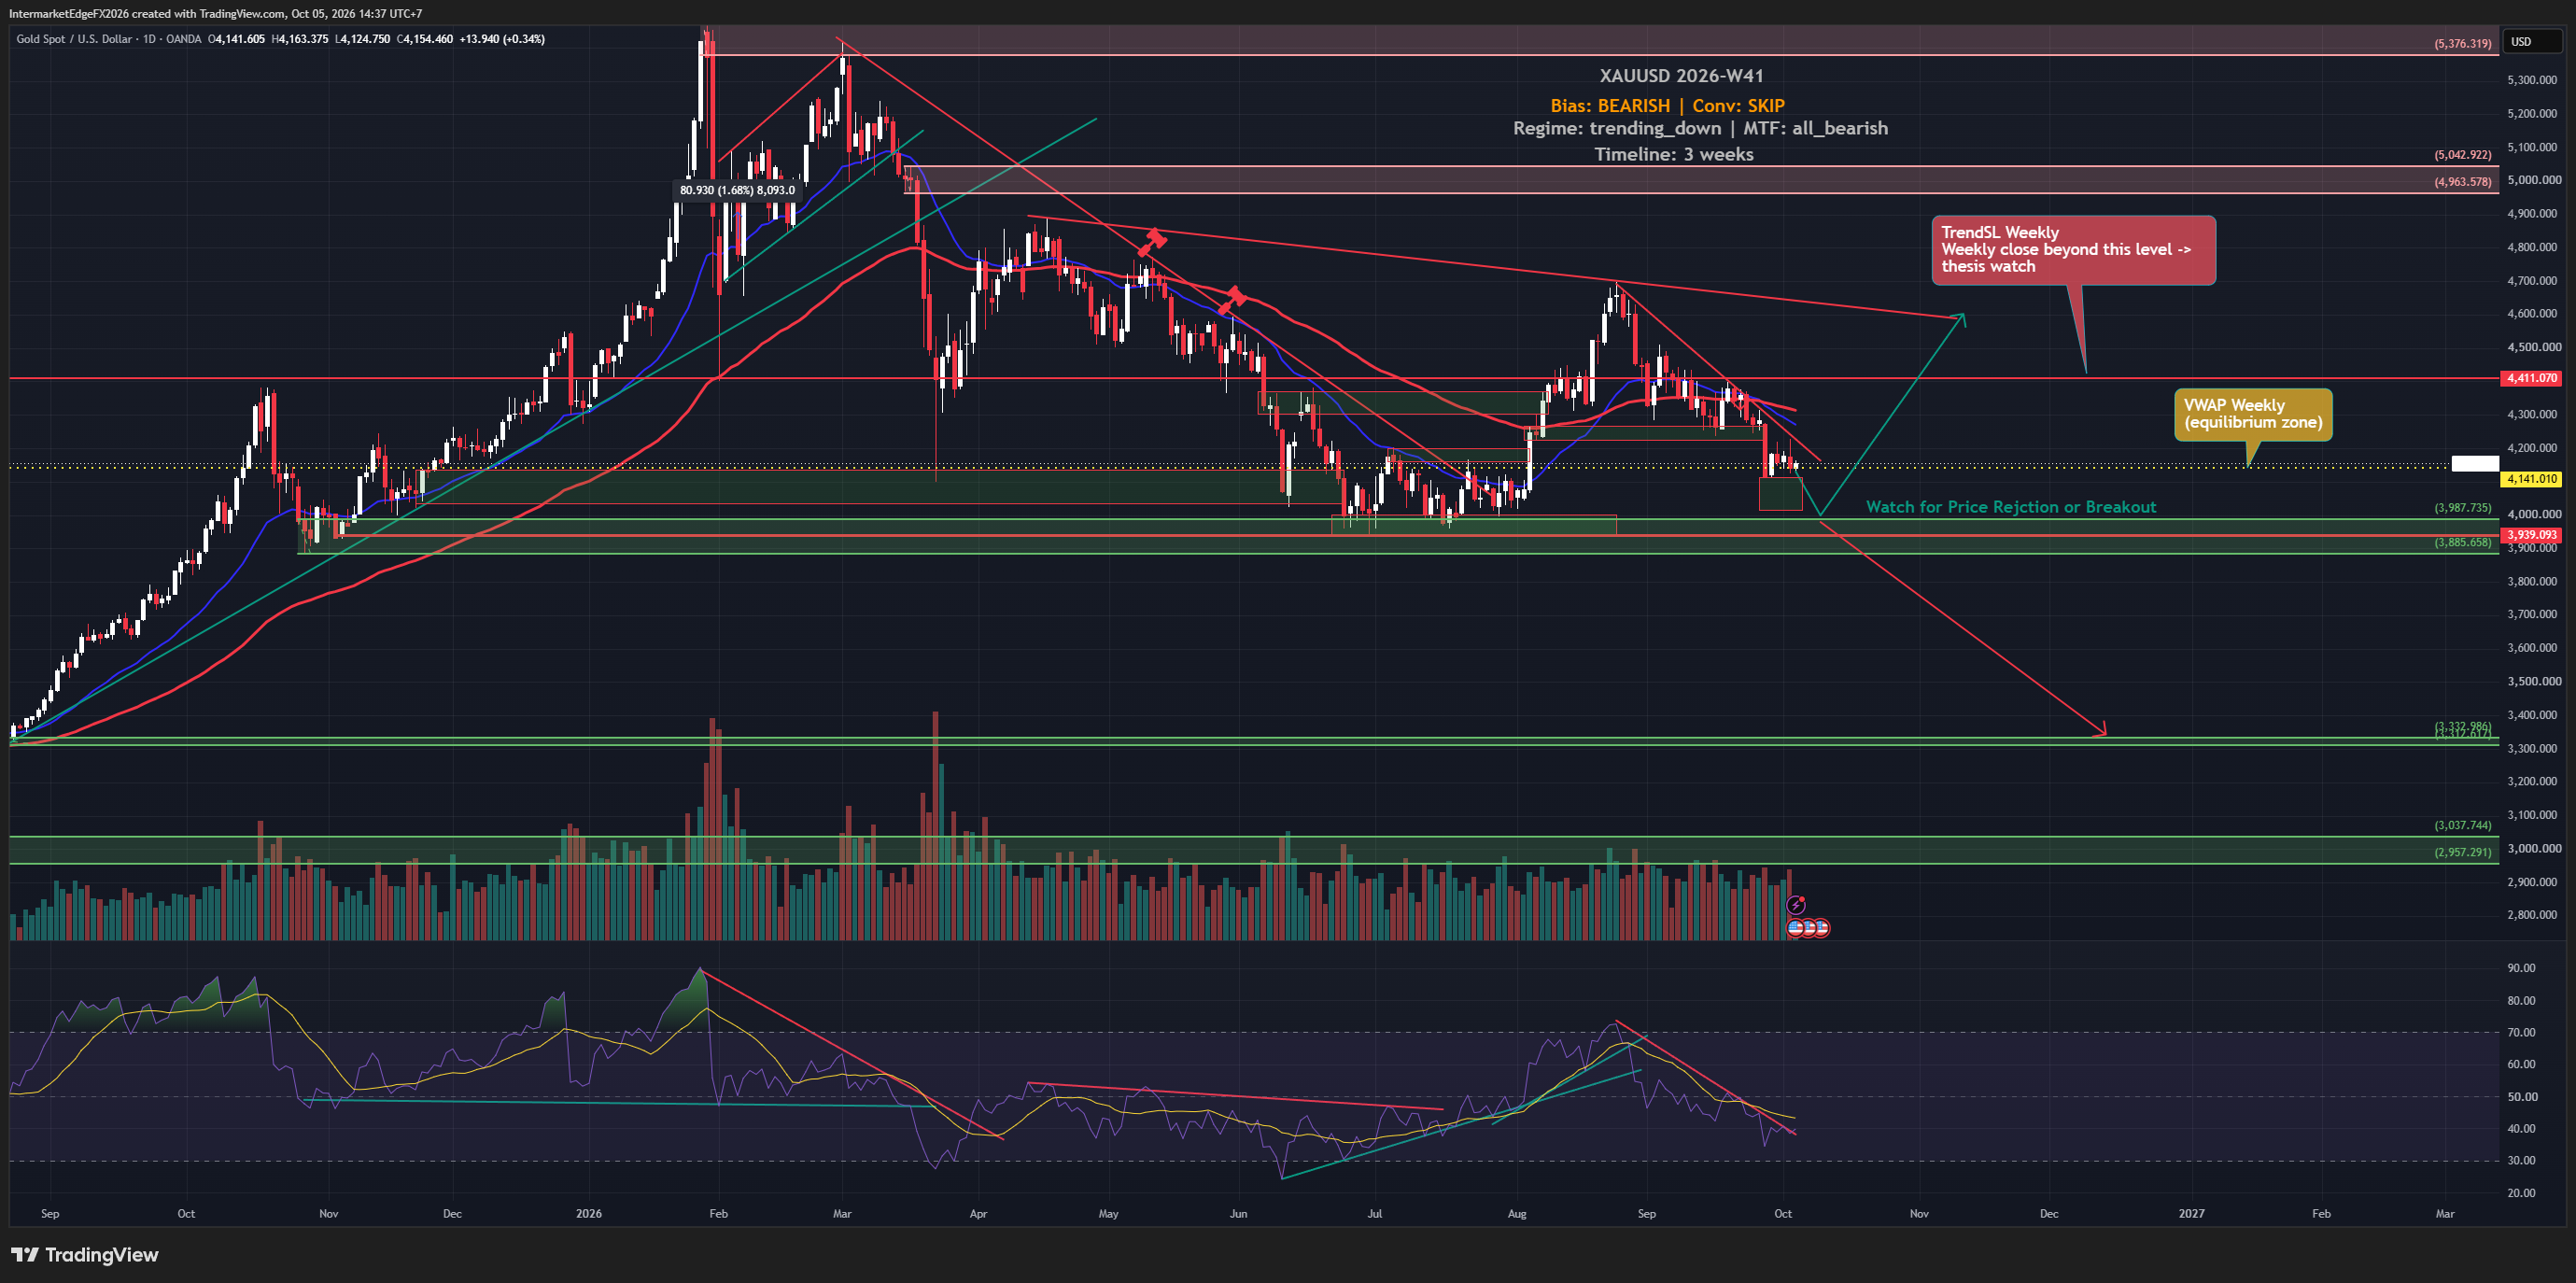The height and width of the screenshot is (1283, 2576).
Task: Click the TradingView logo at bottom left
Action: point(85,1255)
